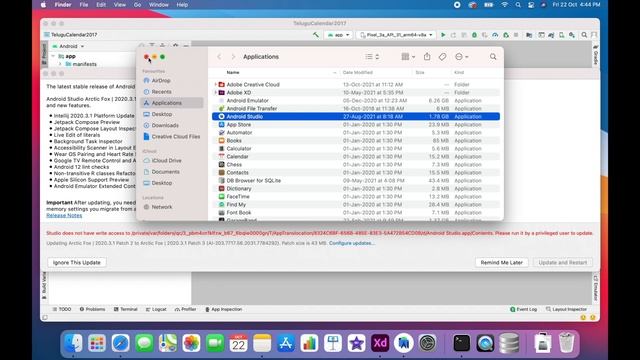Open the Profiler tool window tab
Image resolution: width=640 pixels, height=360 pixels.
(185, 309)
